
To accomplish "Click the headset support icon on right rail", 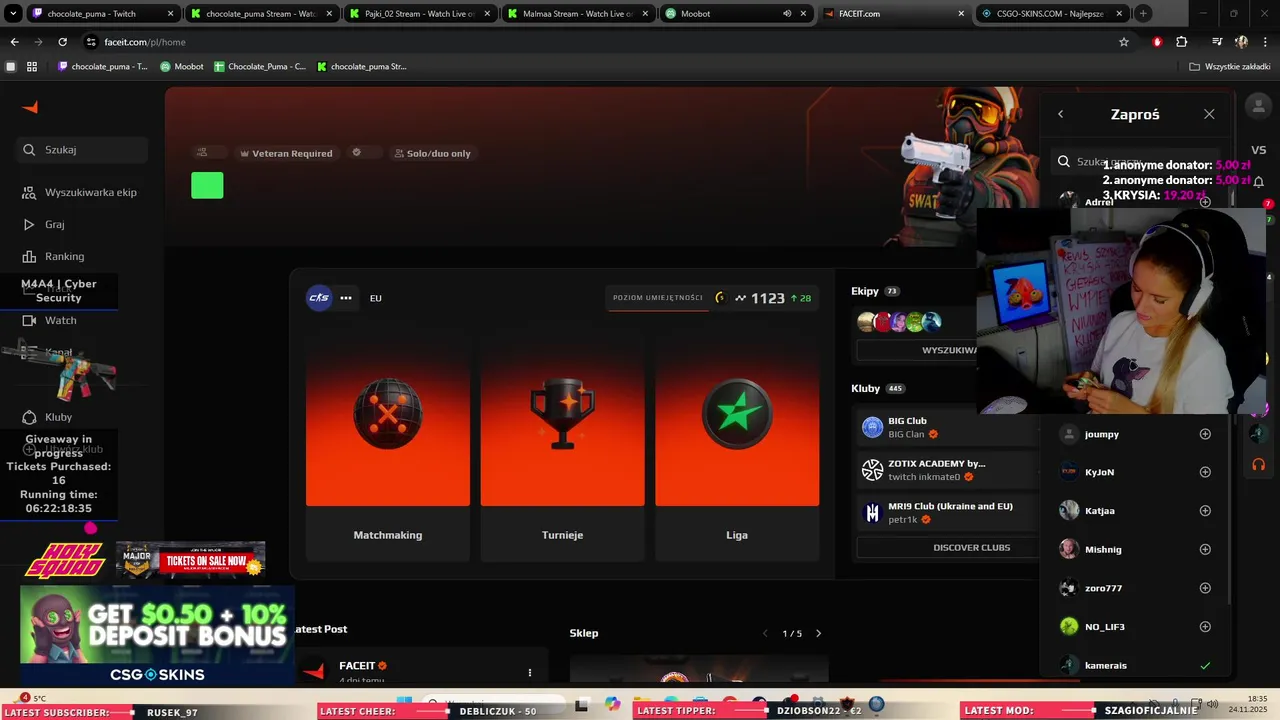I will [x=1258, y=464].
